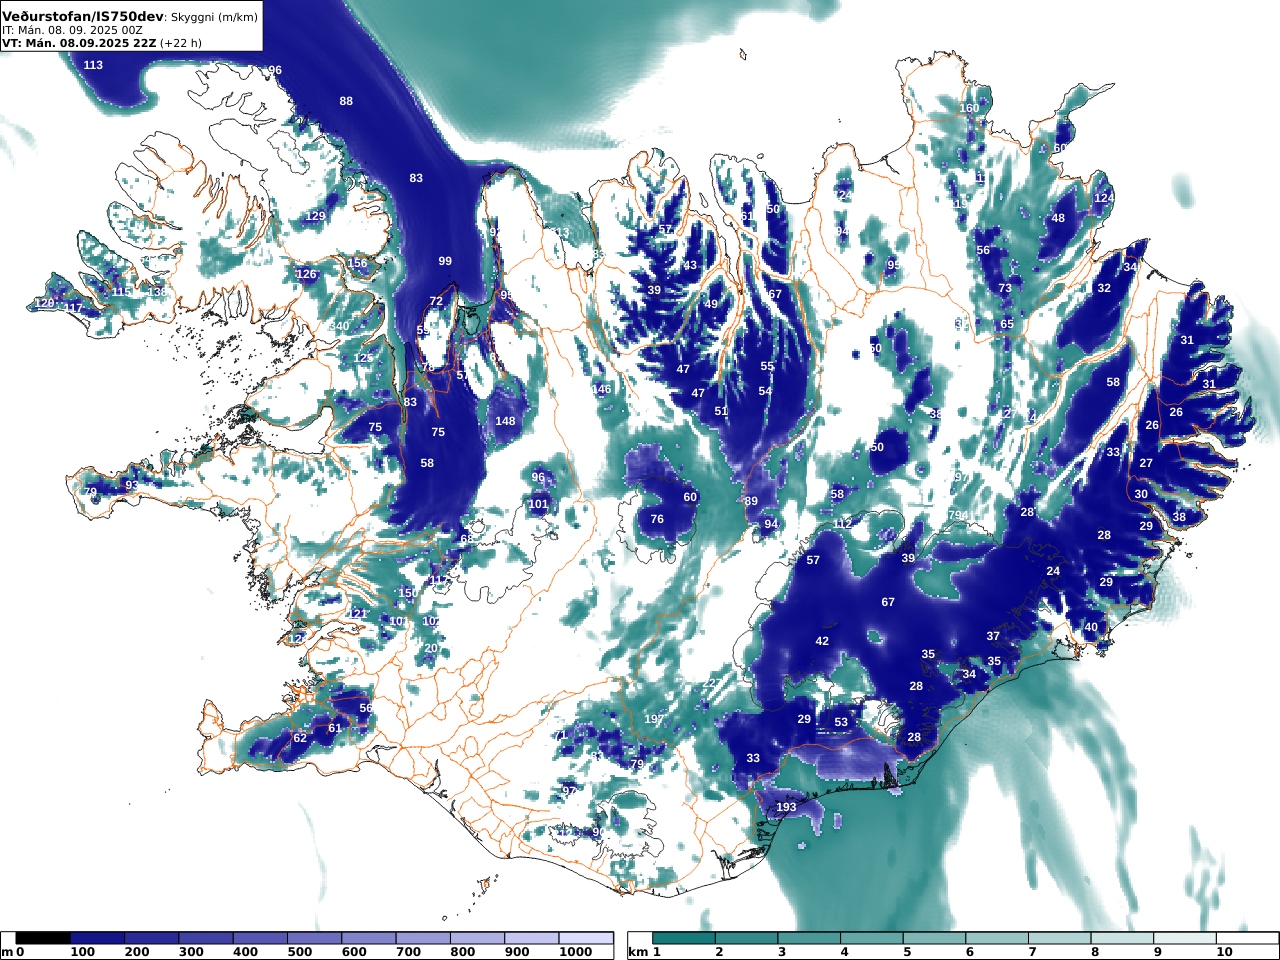Click visibility value '126' on map
Screen dimensions: 1280x960
click(306, 274)
